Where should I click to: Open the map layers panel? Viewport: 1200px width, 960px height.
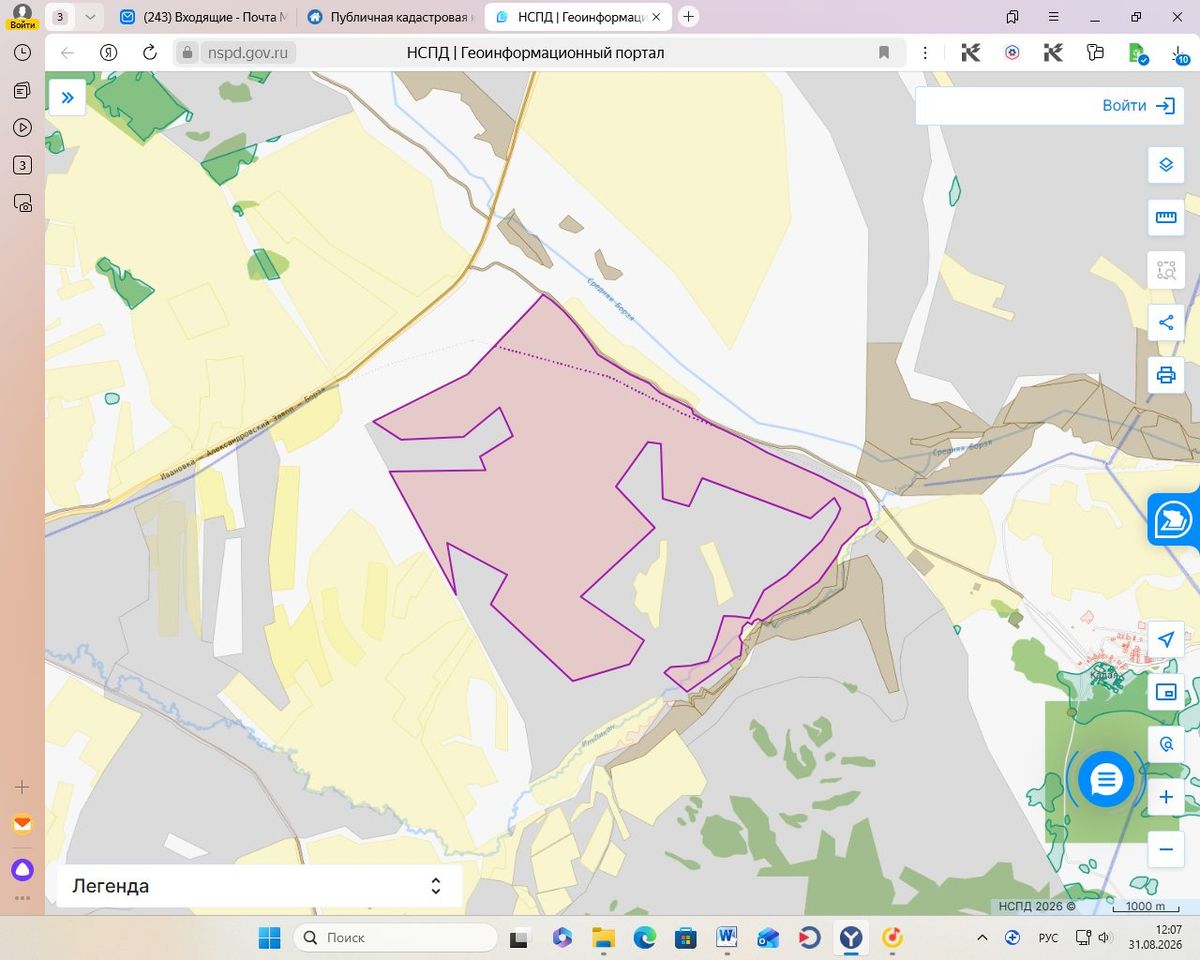(1165, 165)
